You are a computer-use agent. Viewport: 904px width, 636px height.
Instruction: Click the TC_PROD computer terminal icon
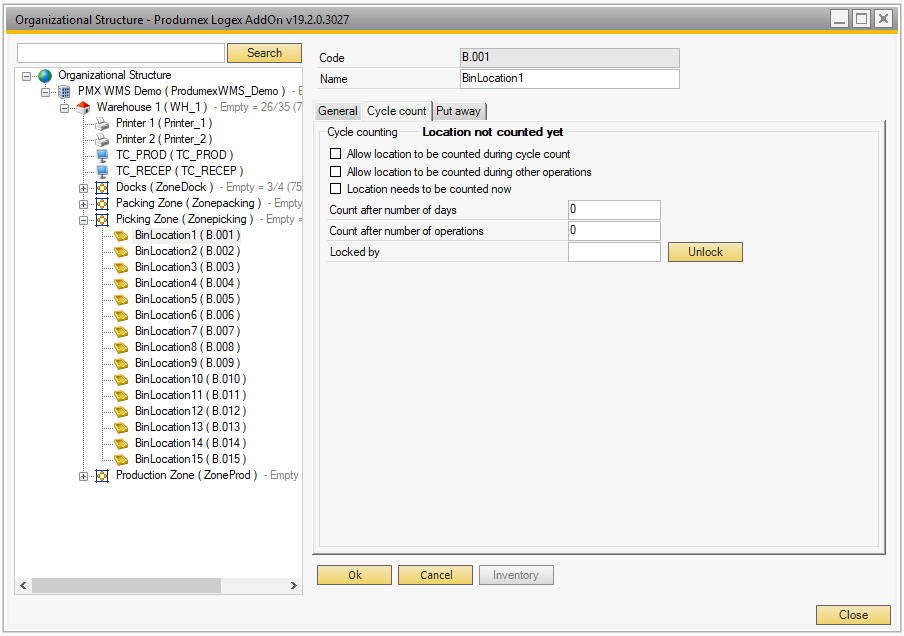102,155
